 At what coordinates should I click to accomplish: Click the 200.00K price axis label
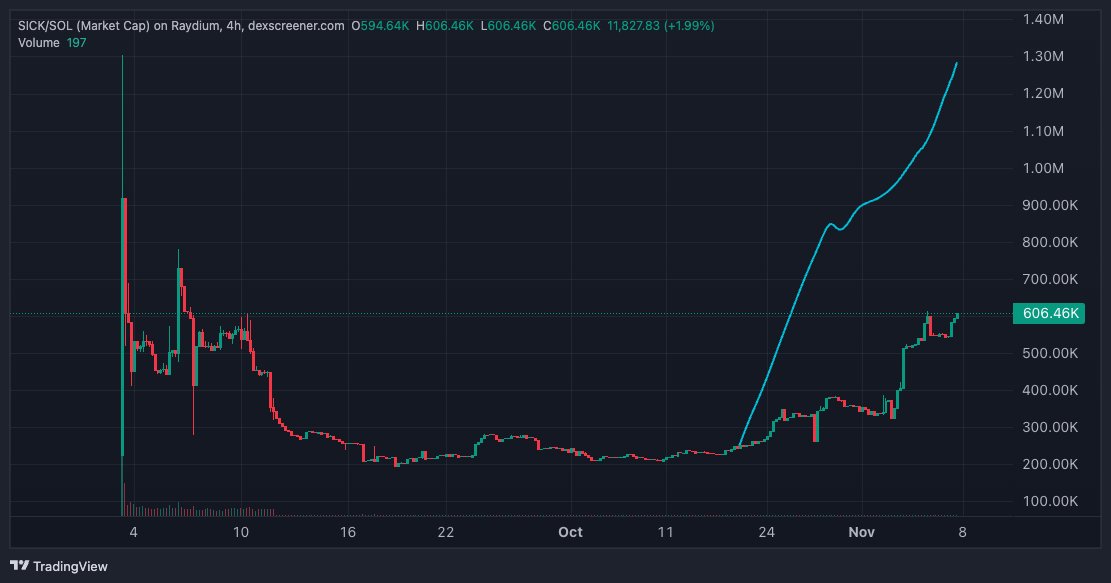[1050, 464]
